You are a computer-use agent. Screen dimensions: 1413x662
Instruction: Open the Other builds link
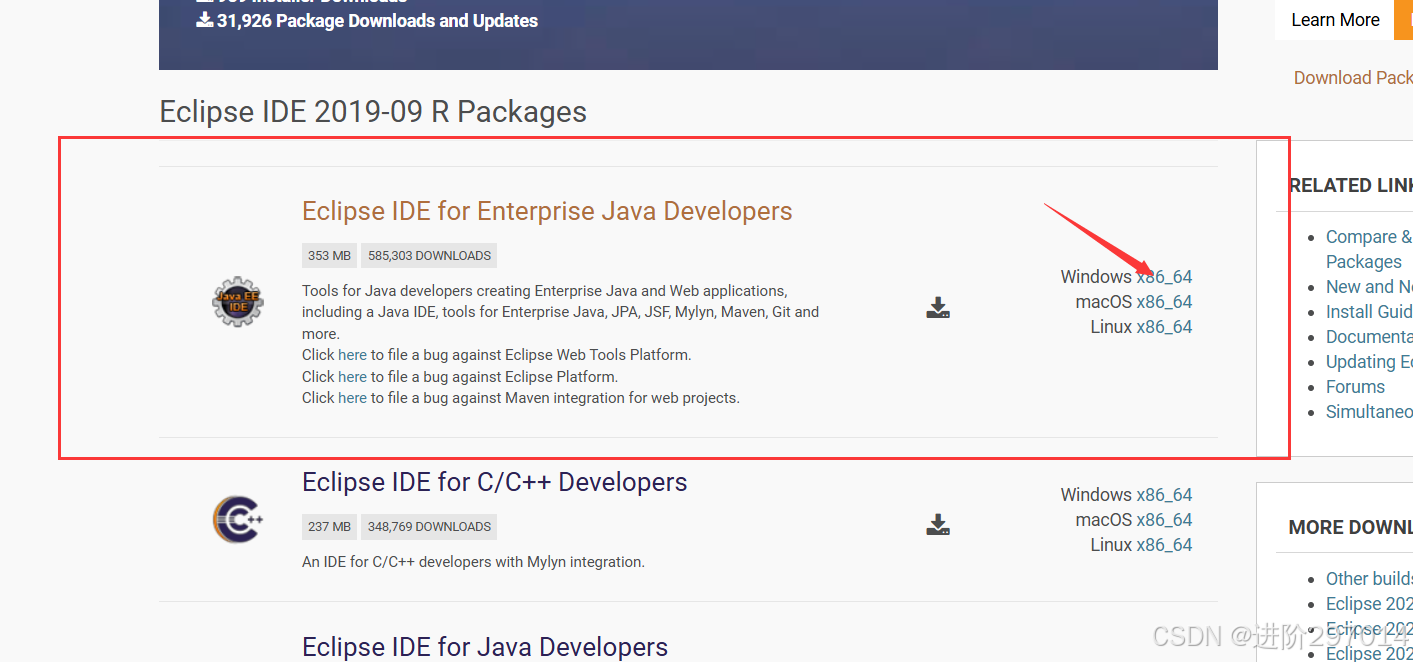point(1369,579)
